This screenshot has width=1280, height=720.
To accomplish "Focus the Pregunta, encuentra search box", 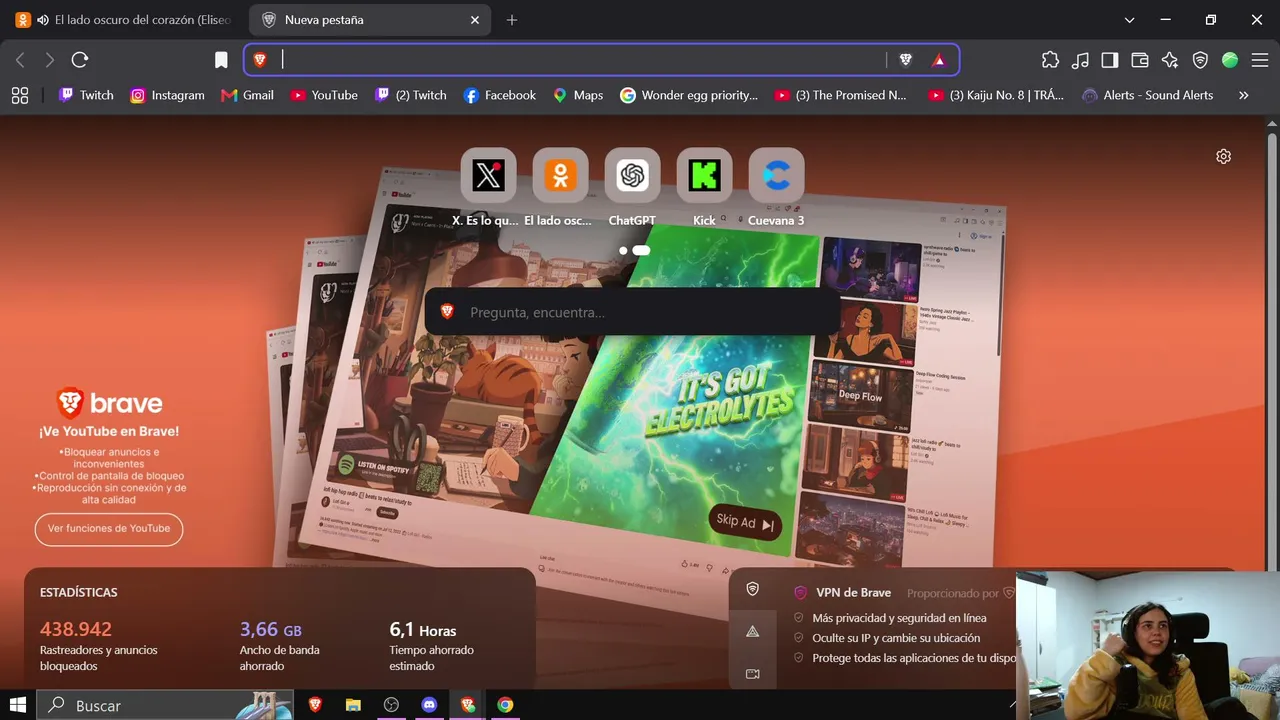I will click(632, 312).
